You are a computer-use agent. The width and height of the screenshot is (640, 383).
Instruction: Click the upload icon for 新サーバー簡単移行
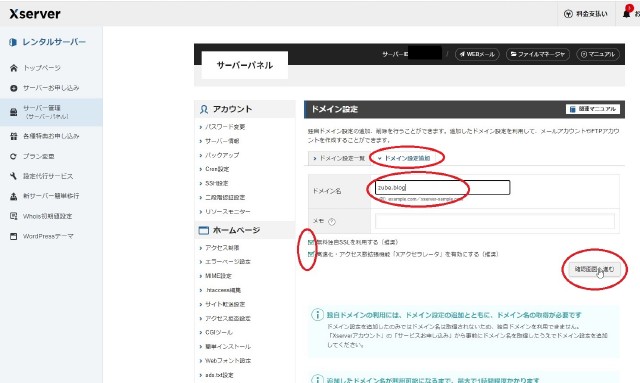(13, 196)
